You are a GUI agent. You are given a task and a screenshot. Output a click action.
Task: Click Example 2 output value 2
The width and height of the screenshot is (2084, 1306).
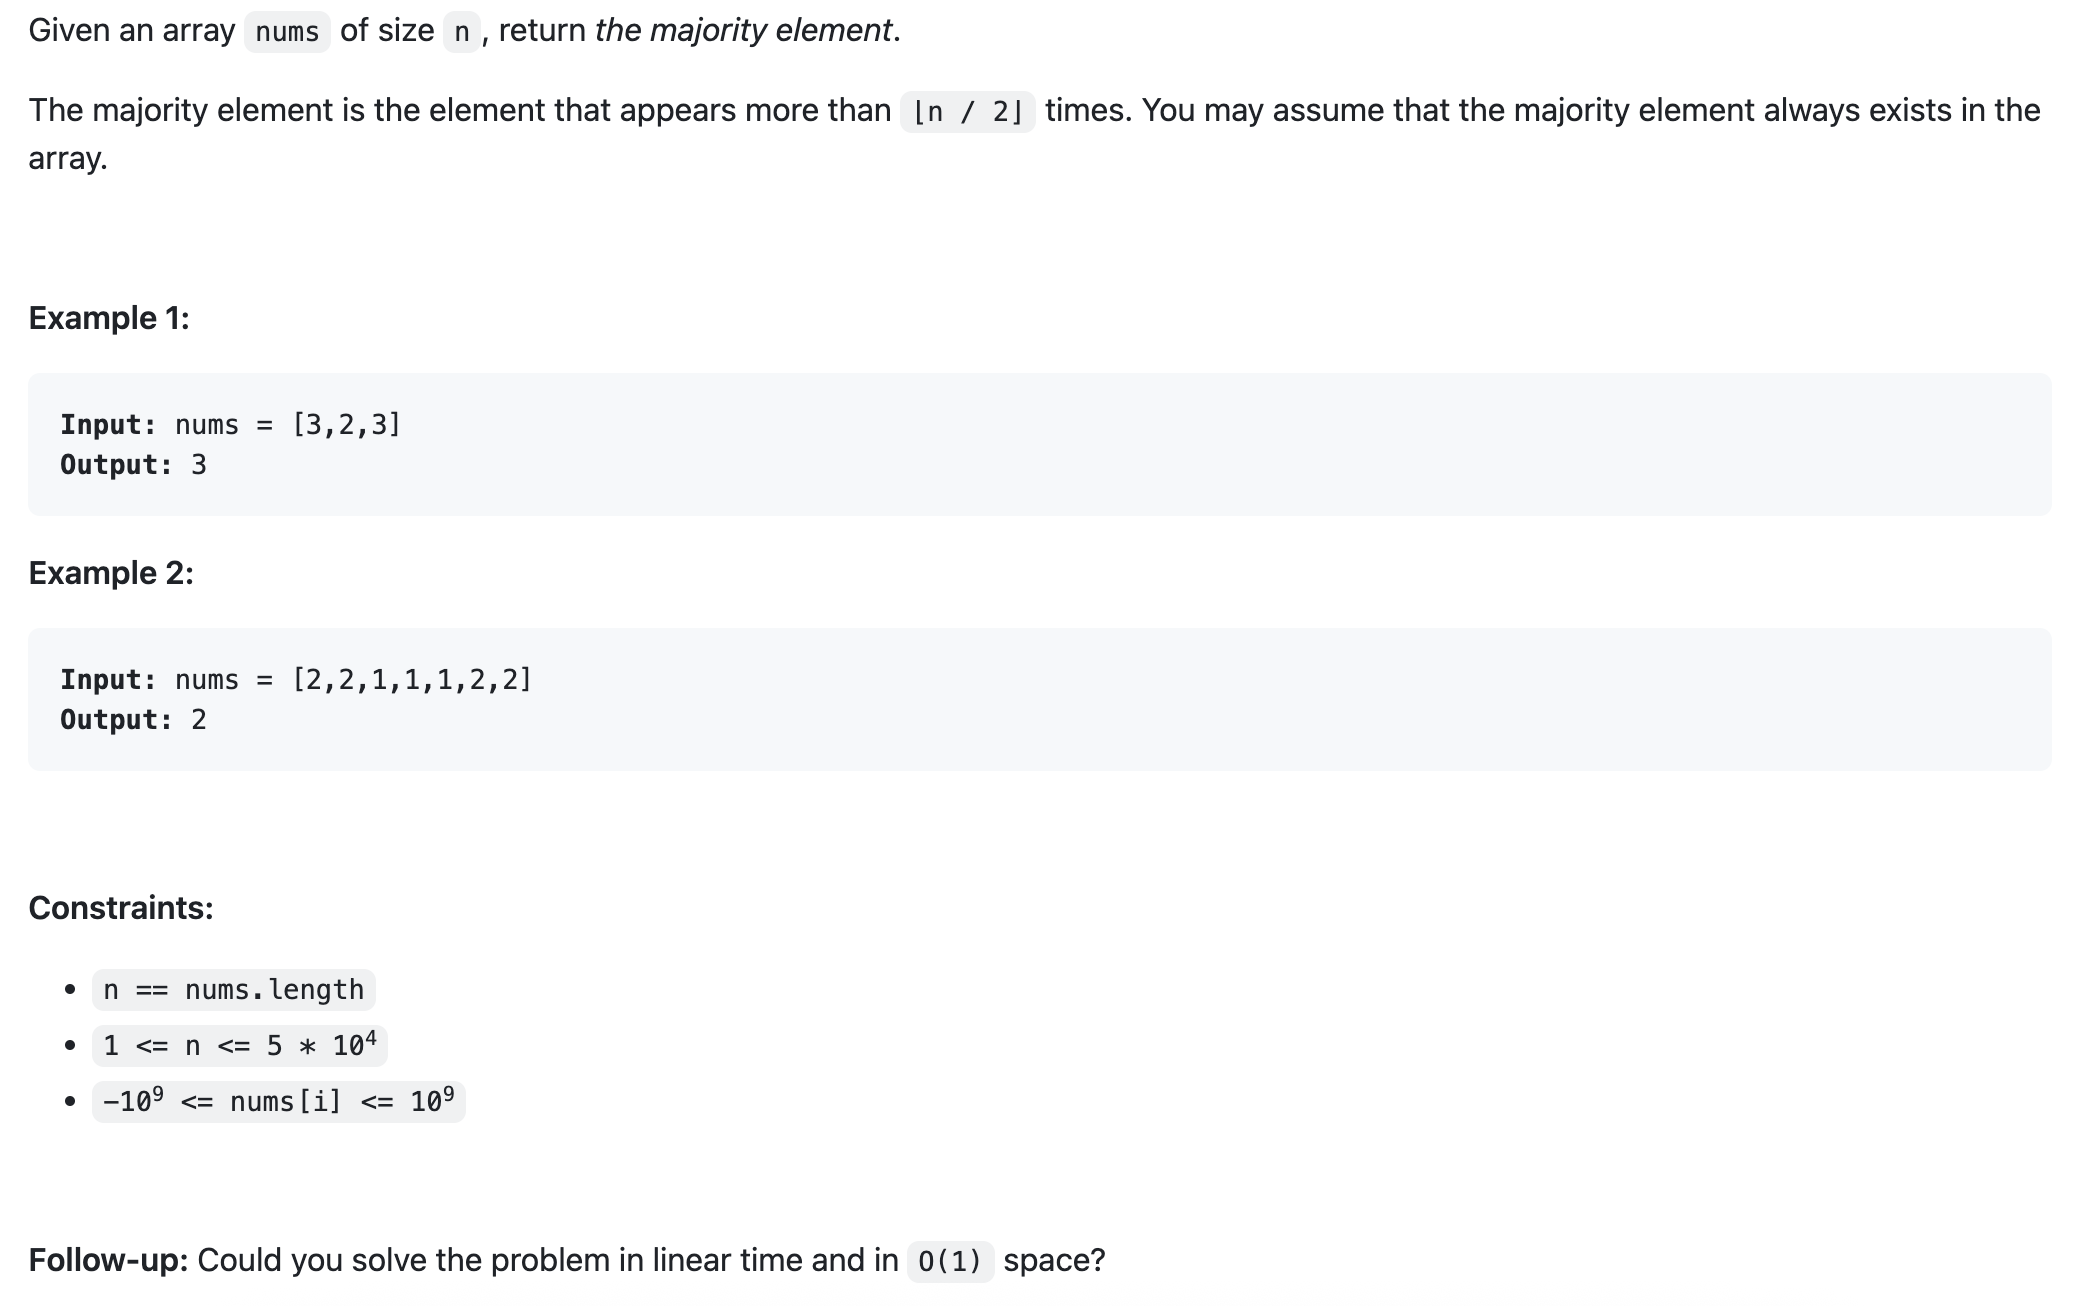pos(199,720)
